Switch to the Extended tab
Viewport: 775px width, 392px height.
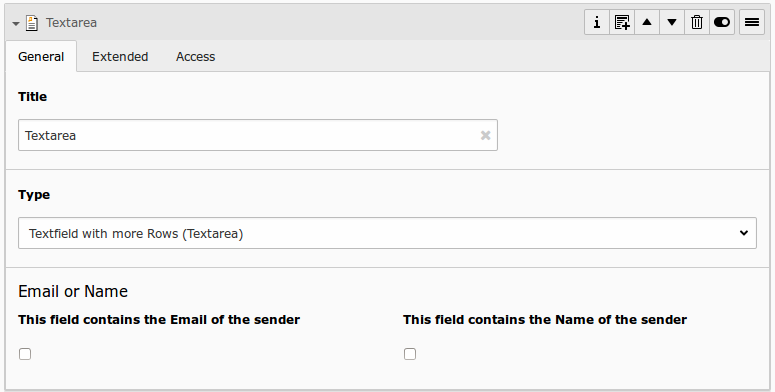[x=120, y=56]
